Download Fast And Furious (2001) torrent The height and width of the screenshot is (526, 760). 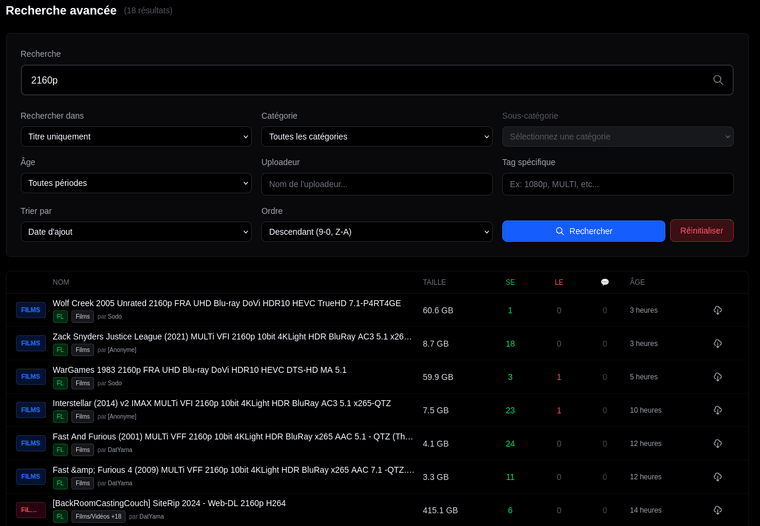717,443
